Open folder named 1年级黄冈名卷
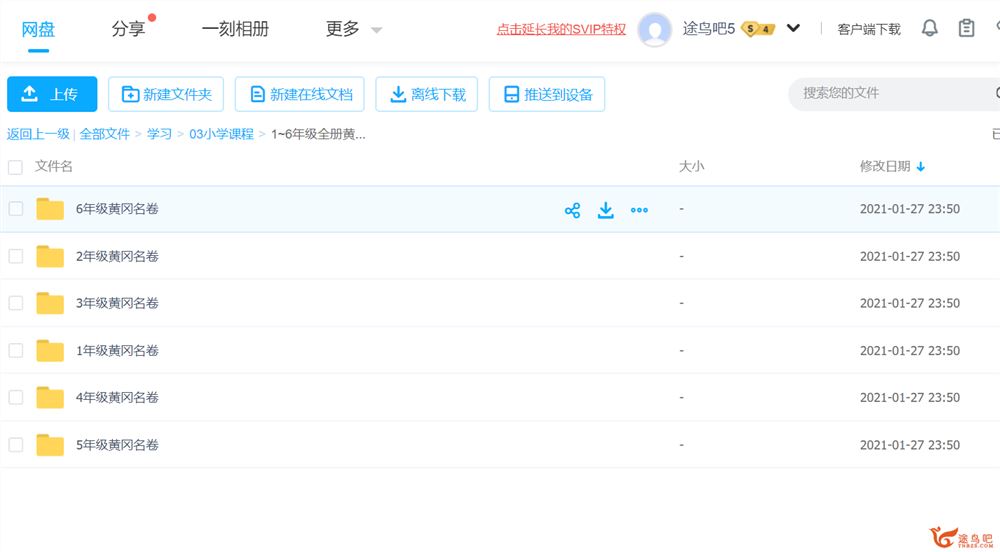The width and height of the screenshot is (1000, 552). point(117,350)
